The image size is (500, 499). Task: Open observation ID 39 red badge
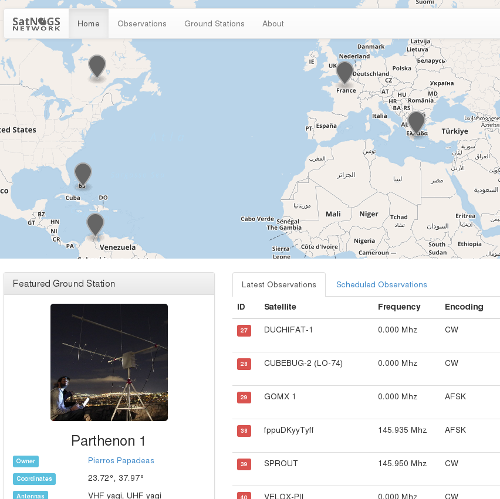tap(244, 464)
